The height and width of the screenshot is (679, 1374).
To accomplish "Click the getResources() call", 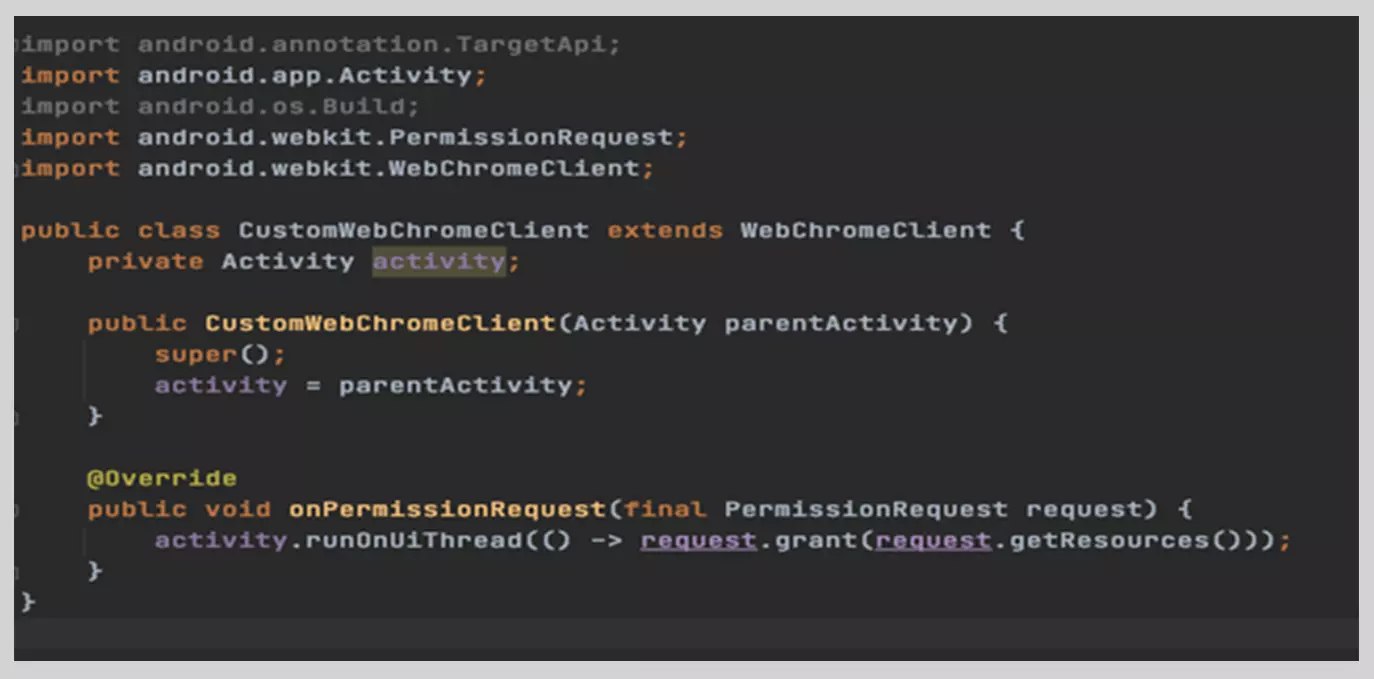I will [1126, 540].
